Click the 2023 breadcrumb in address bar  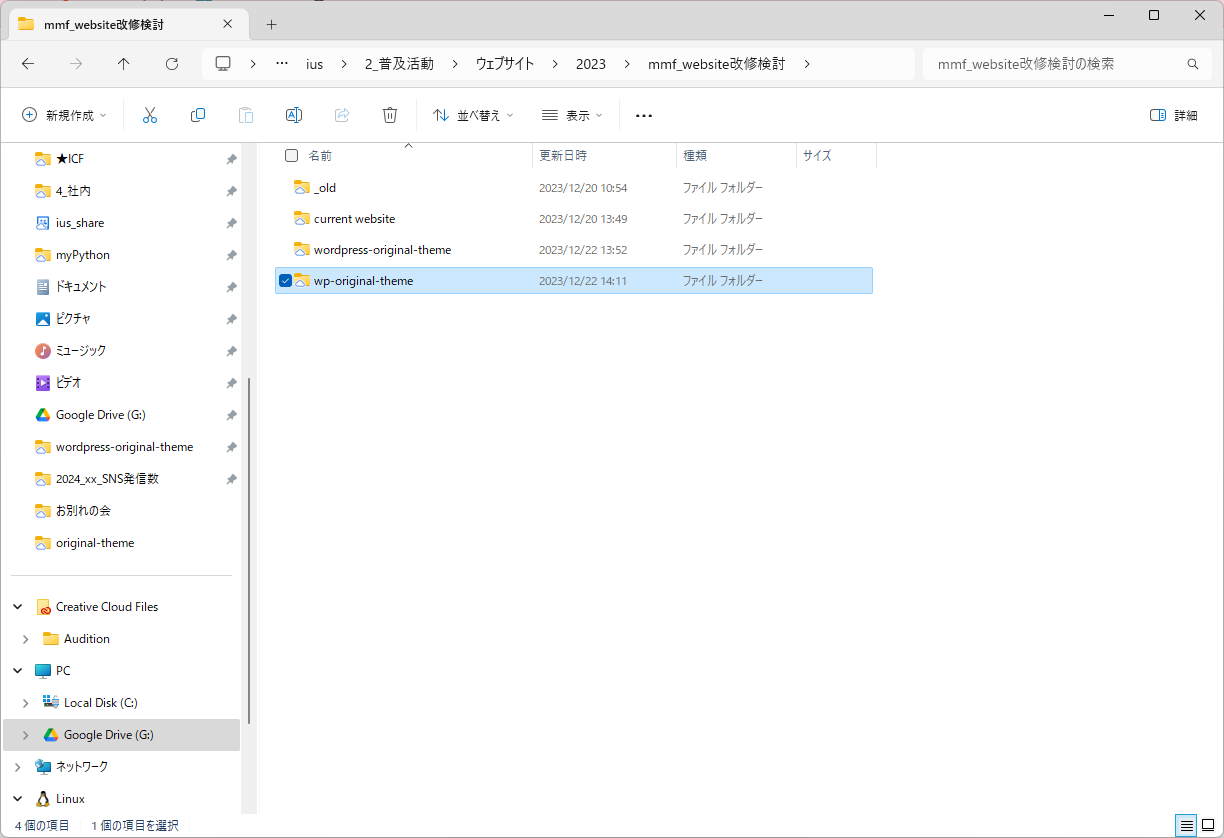(x=590, y=64)
